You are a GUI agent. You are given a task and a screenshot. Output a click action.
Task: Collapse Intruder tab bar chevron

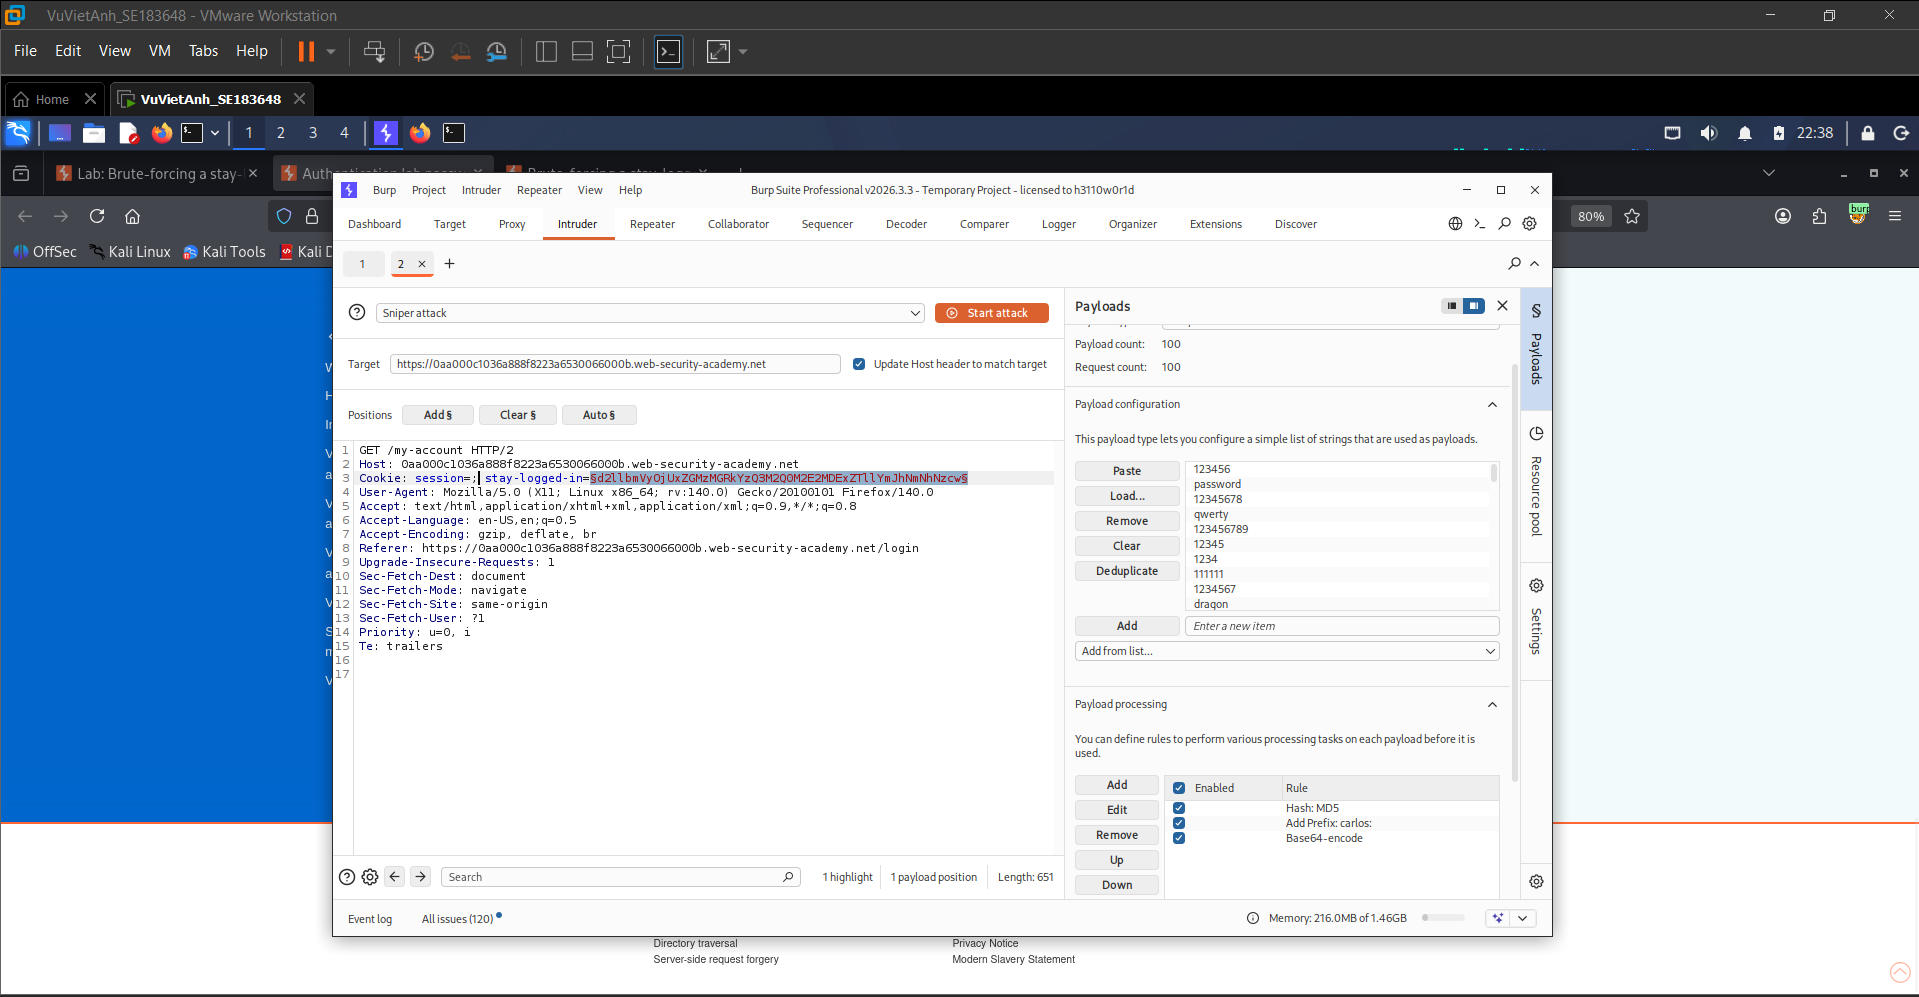click(1534, 264)
